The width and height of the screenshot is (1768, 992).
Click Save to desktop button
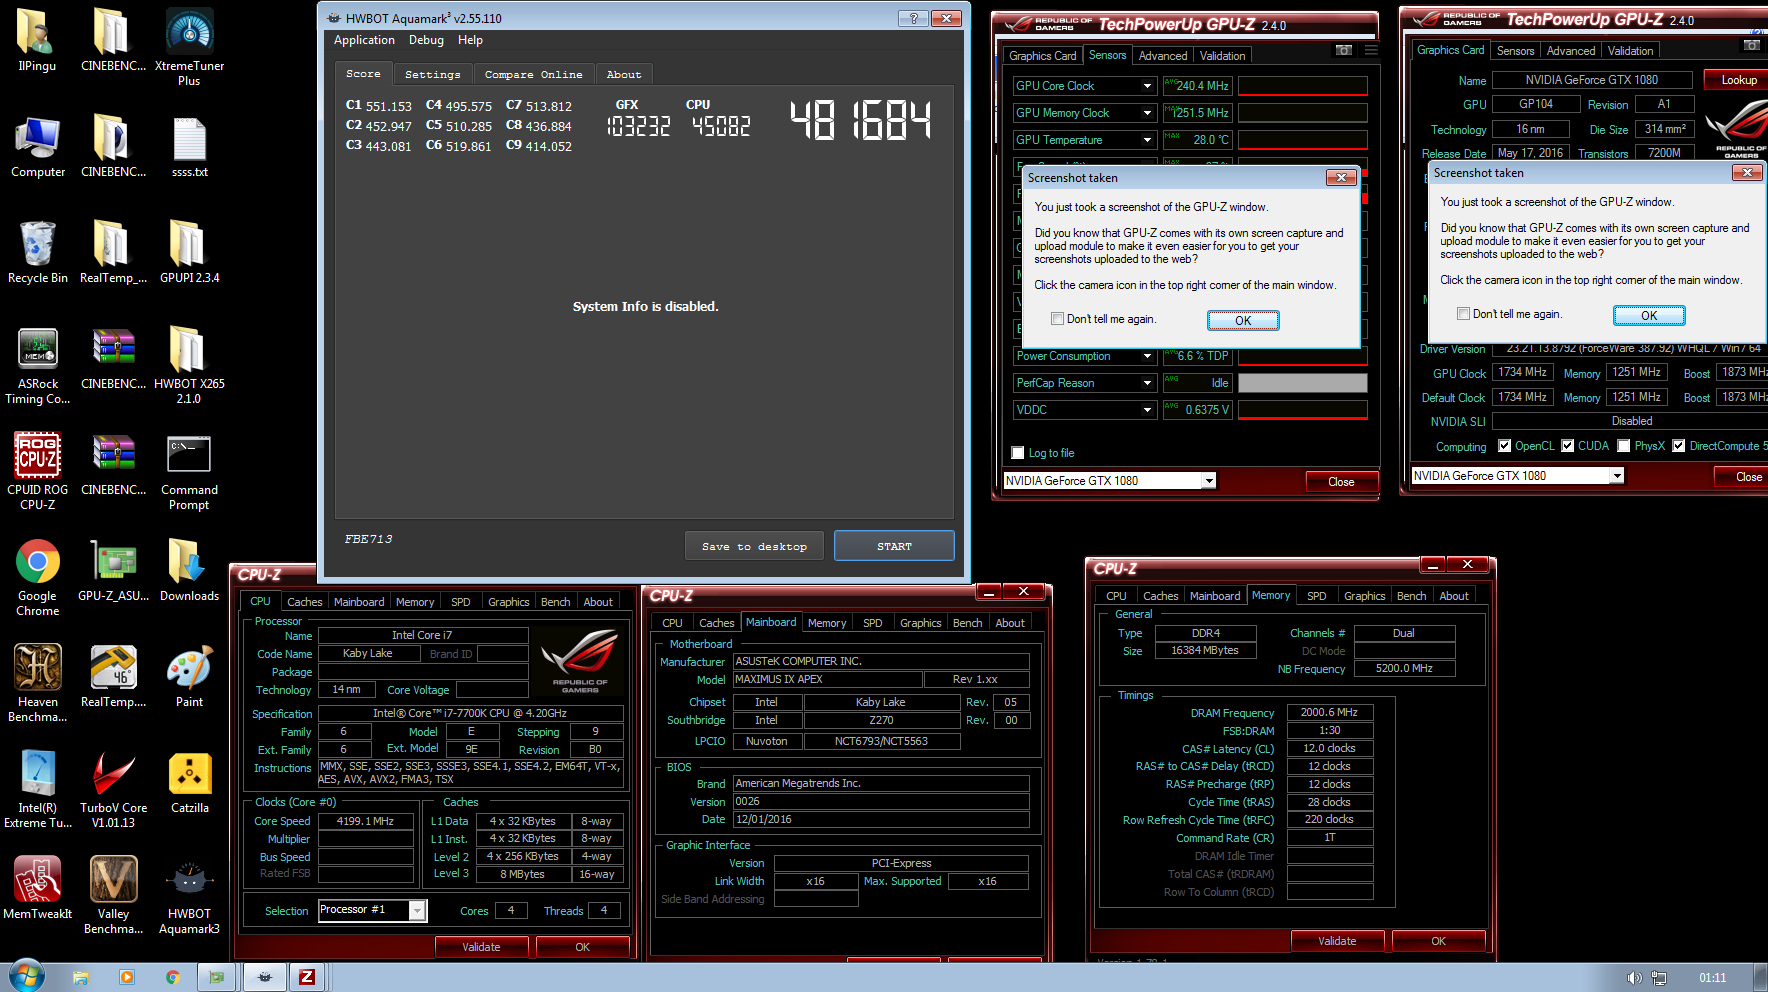point(754,546)
